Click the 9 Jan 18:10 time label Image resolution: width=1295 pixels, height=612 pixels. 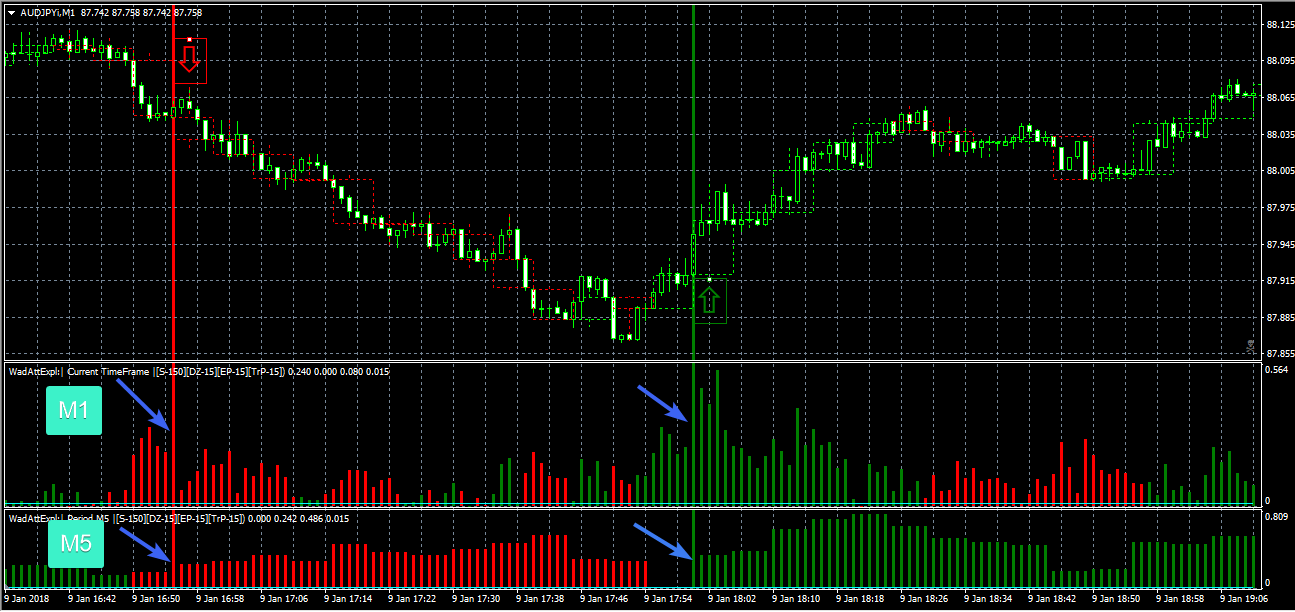tap(797, 599)
